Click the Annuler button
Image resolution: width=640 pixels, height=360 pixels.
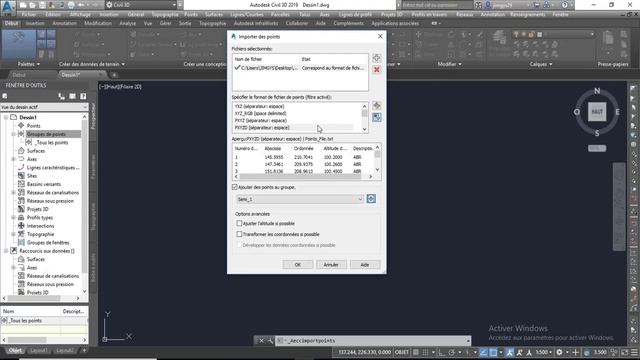click(x=331, y=265)
